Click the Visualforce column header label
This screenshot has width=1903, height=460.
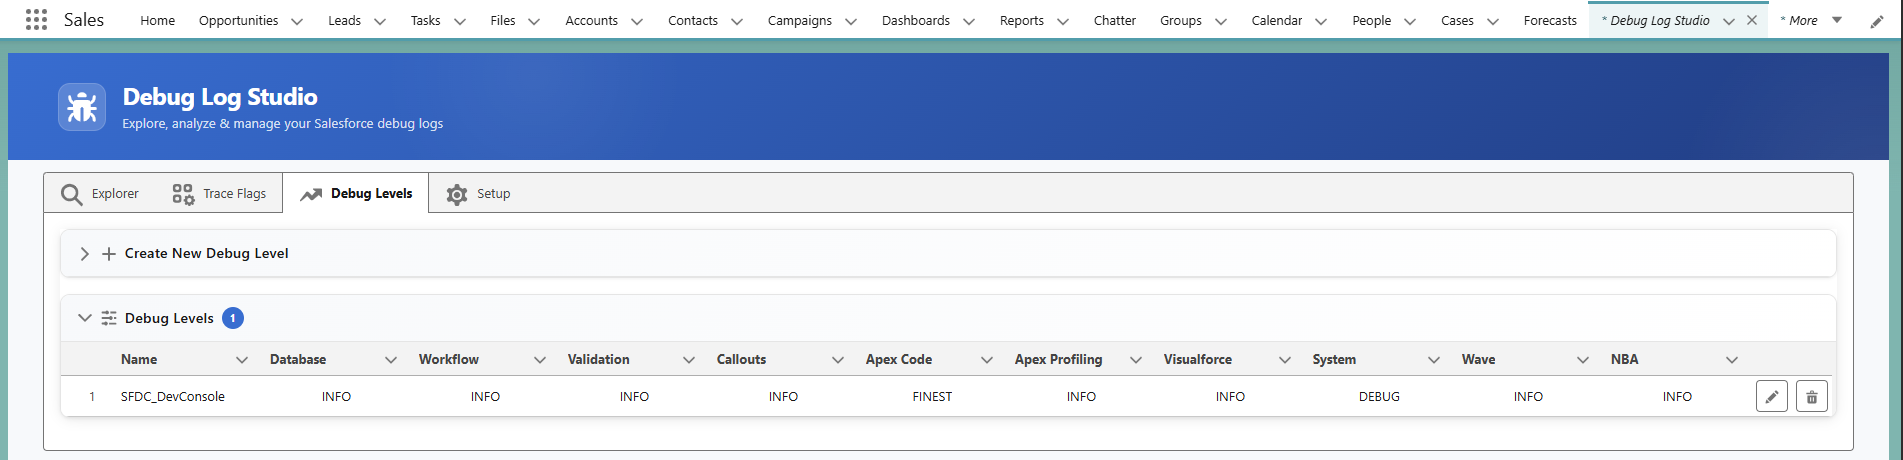click(1198, 359)
